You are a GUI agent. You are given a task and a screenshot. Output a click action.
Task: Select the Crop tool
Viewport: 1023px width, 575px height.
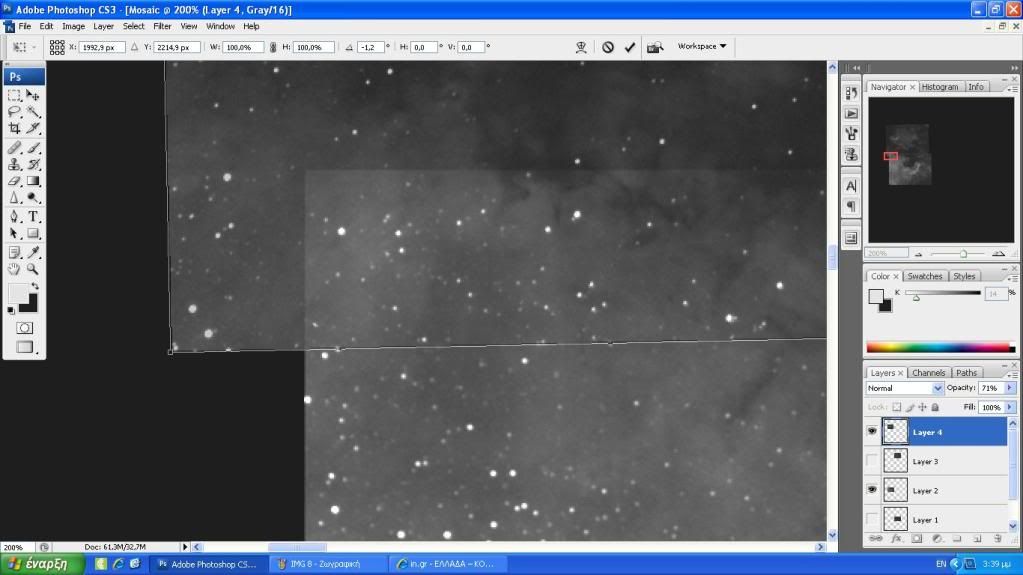[14, 128]
